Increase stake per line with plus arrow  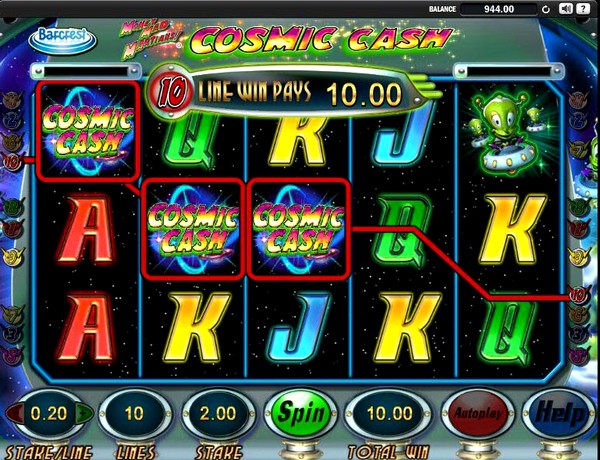(84, 414)
